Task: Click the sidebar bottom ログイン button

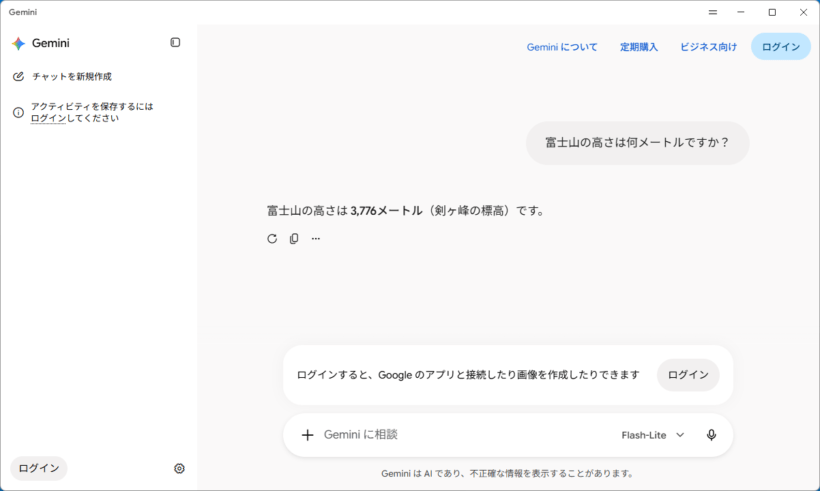Action: 39,468
